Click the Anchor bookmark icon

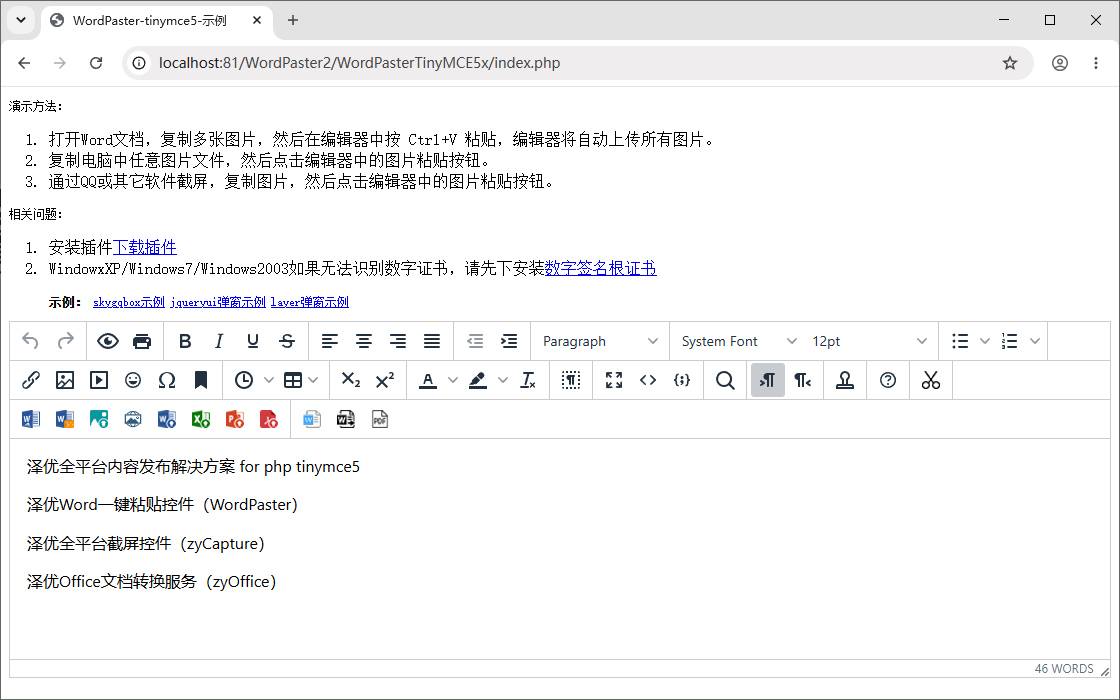201,380
